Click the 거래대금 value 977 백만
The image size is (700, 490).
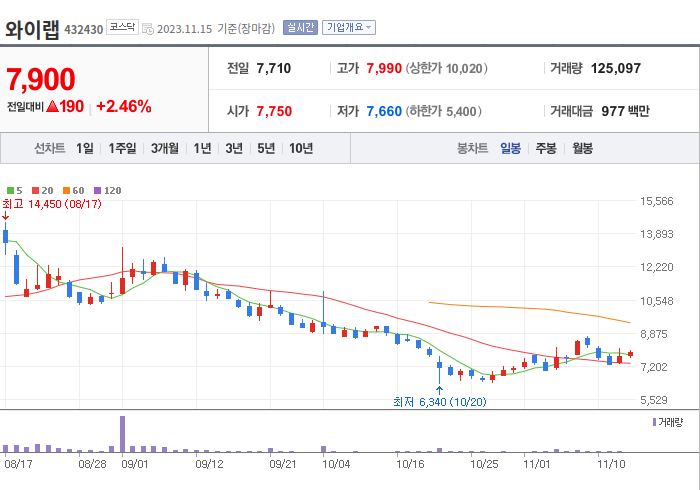(x=625, y=111)
